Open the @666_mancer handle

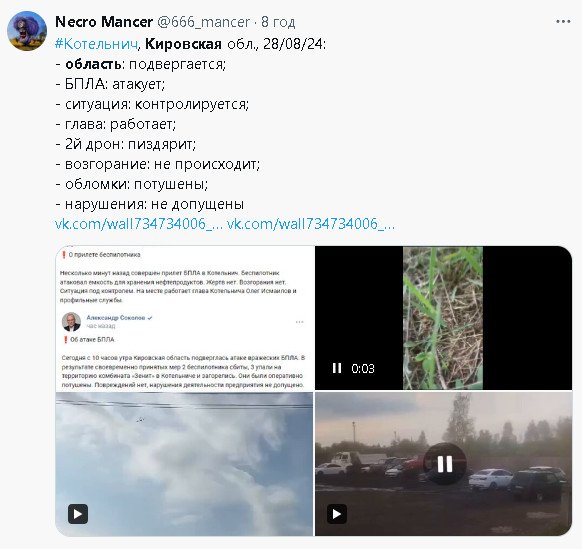tap(203, 22)
